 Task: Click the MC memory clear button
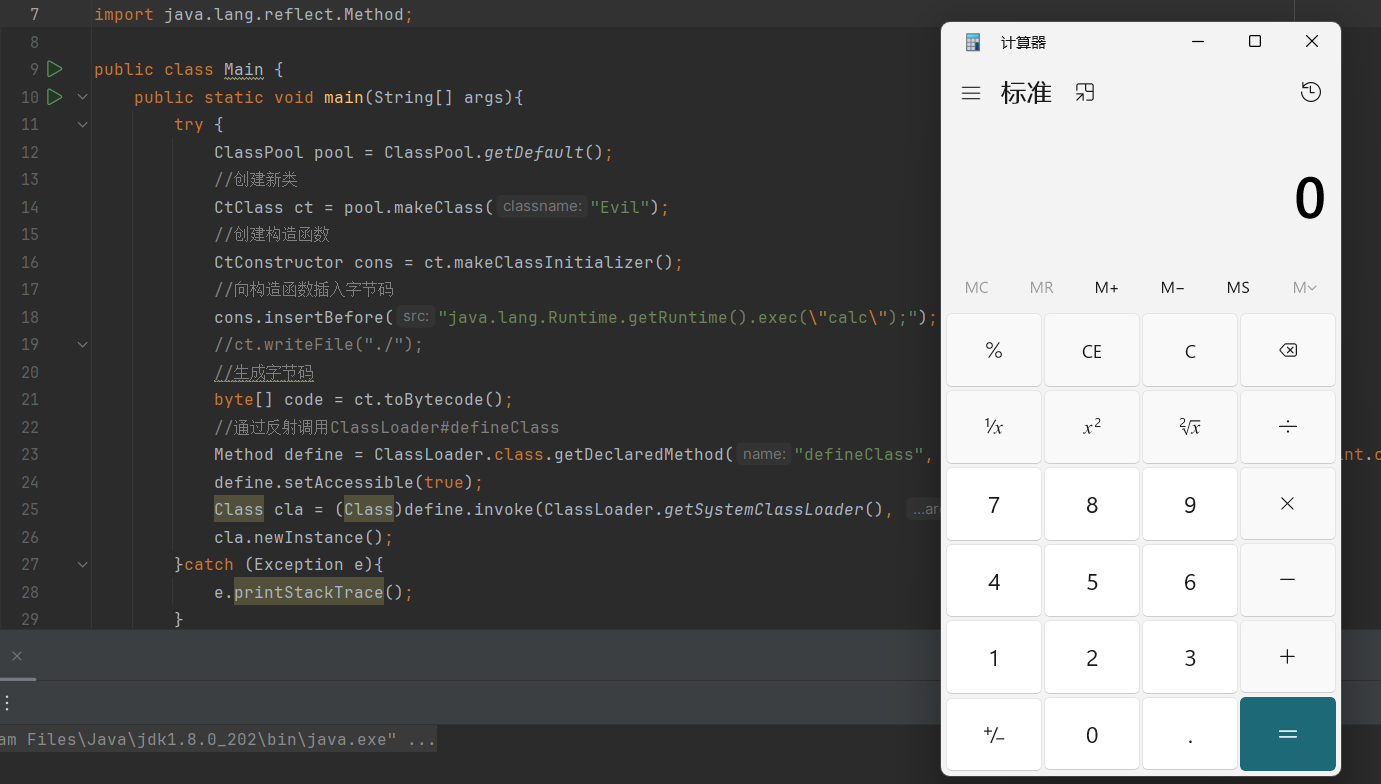977,287
